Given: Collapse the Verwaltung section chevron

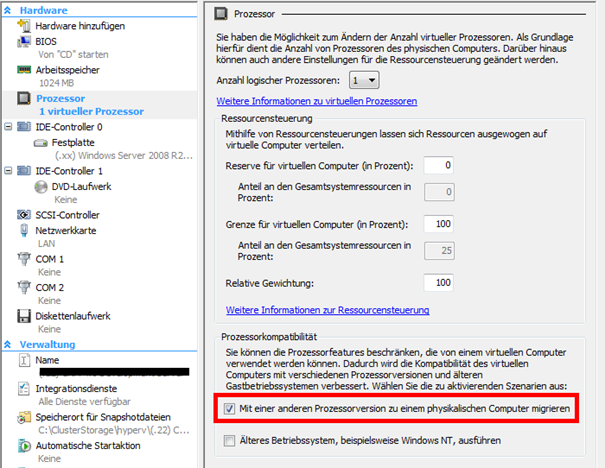Looking at the screenshot, I should 7,345.
